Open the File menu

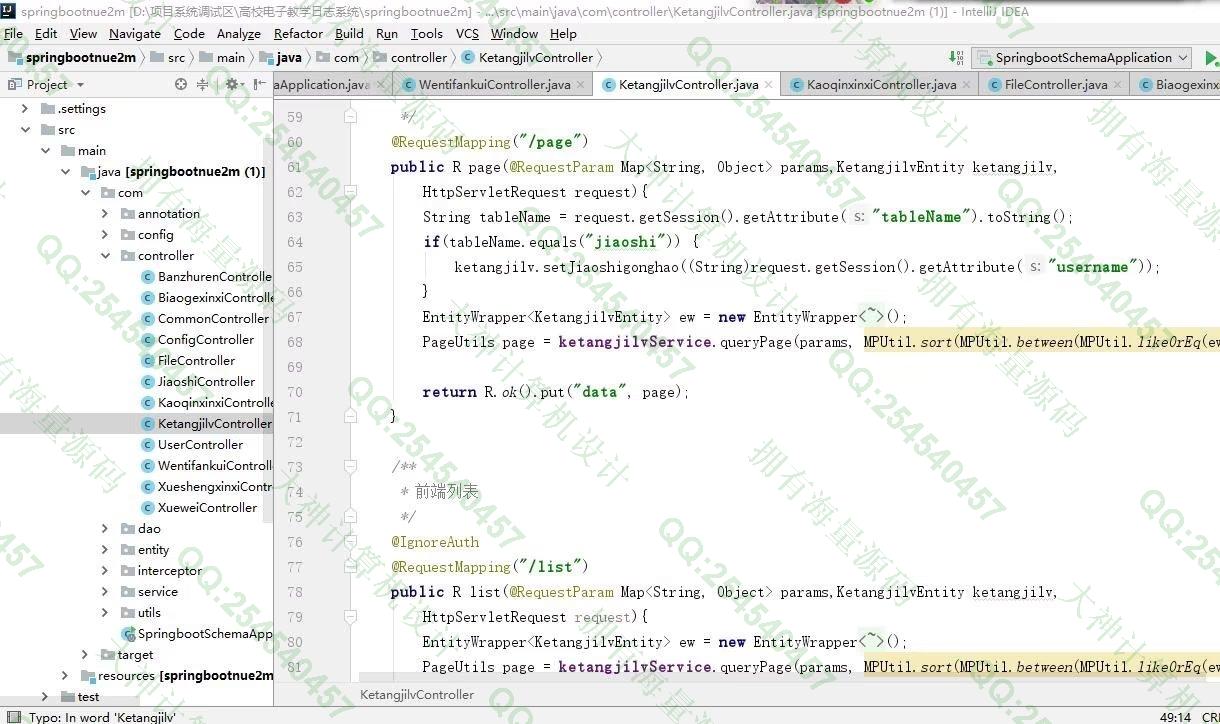[x=13, y=33]
